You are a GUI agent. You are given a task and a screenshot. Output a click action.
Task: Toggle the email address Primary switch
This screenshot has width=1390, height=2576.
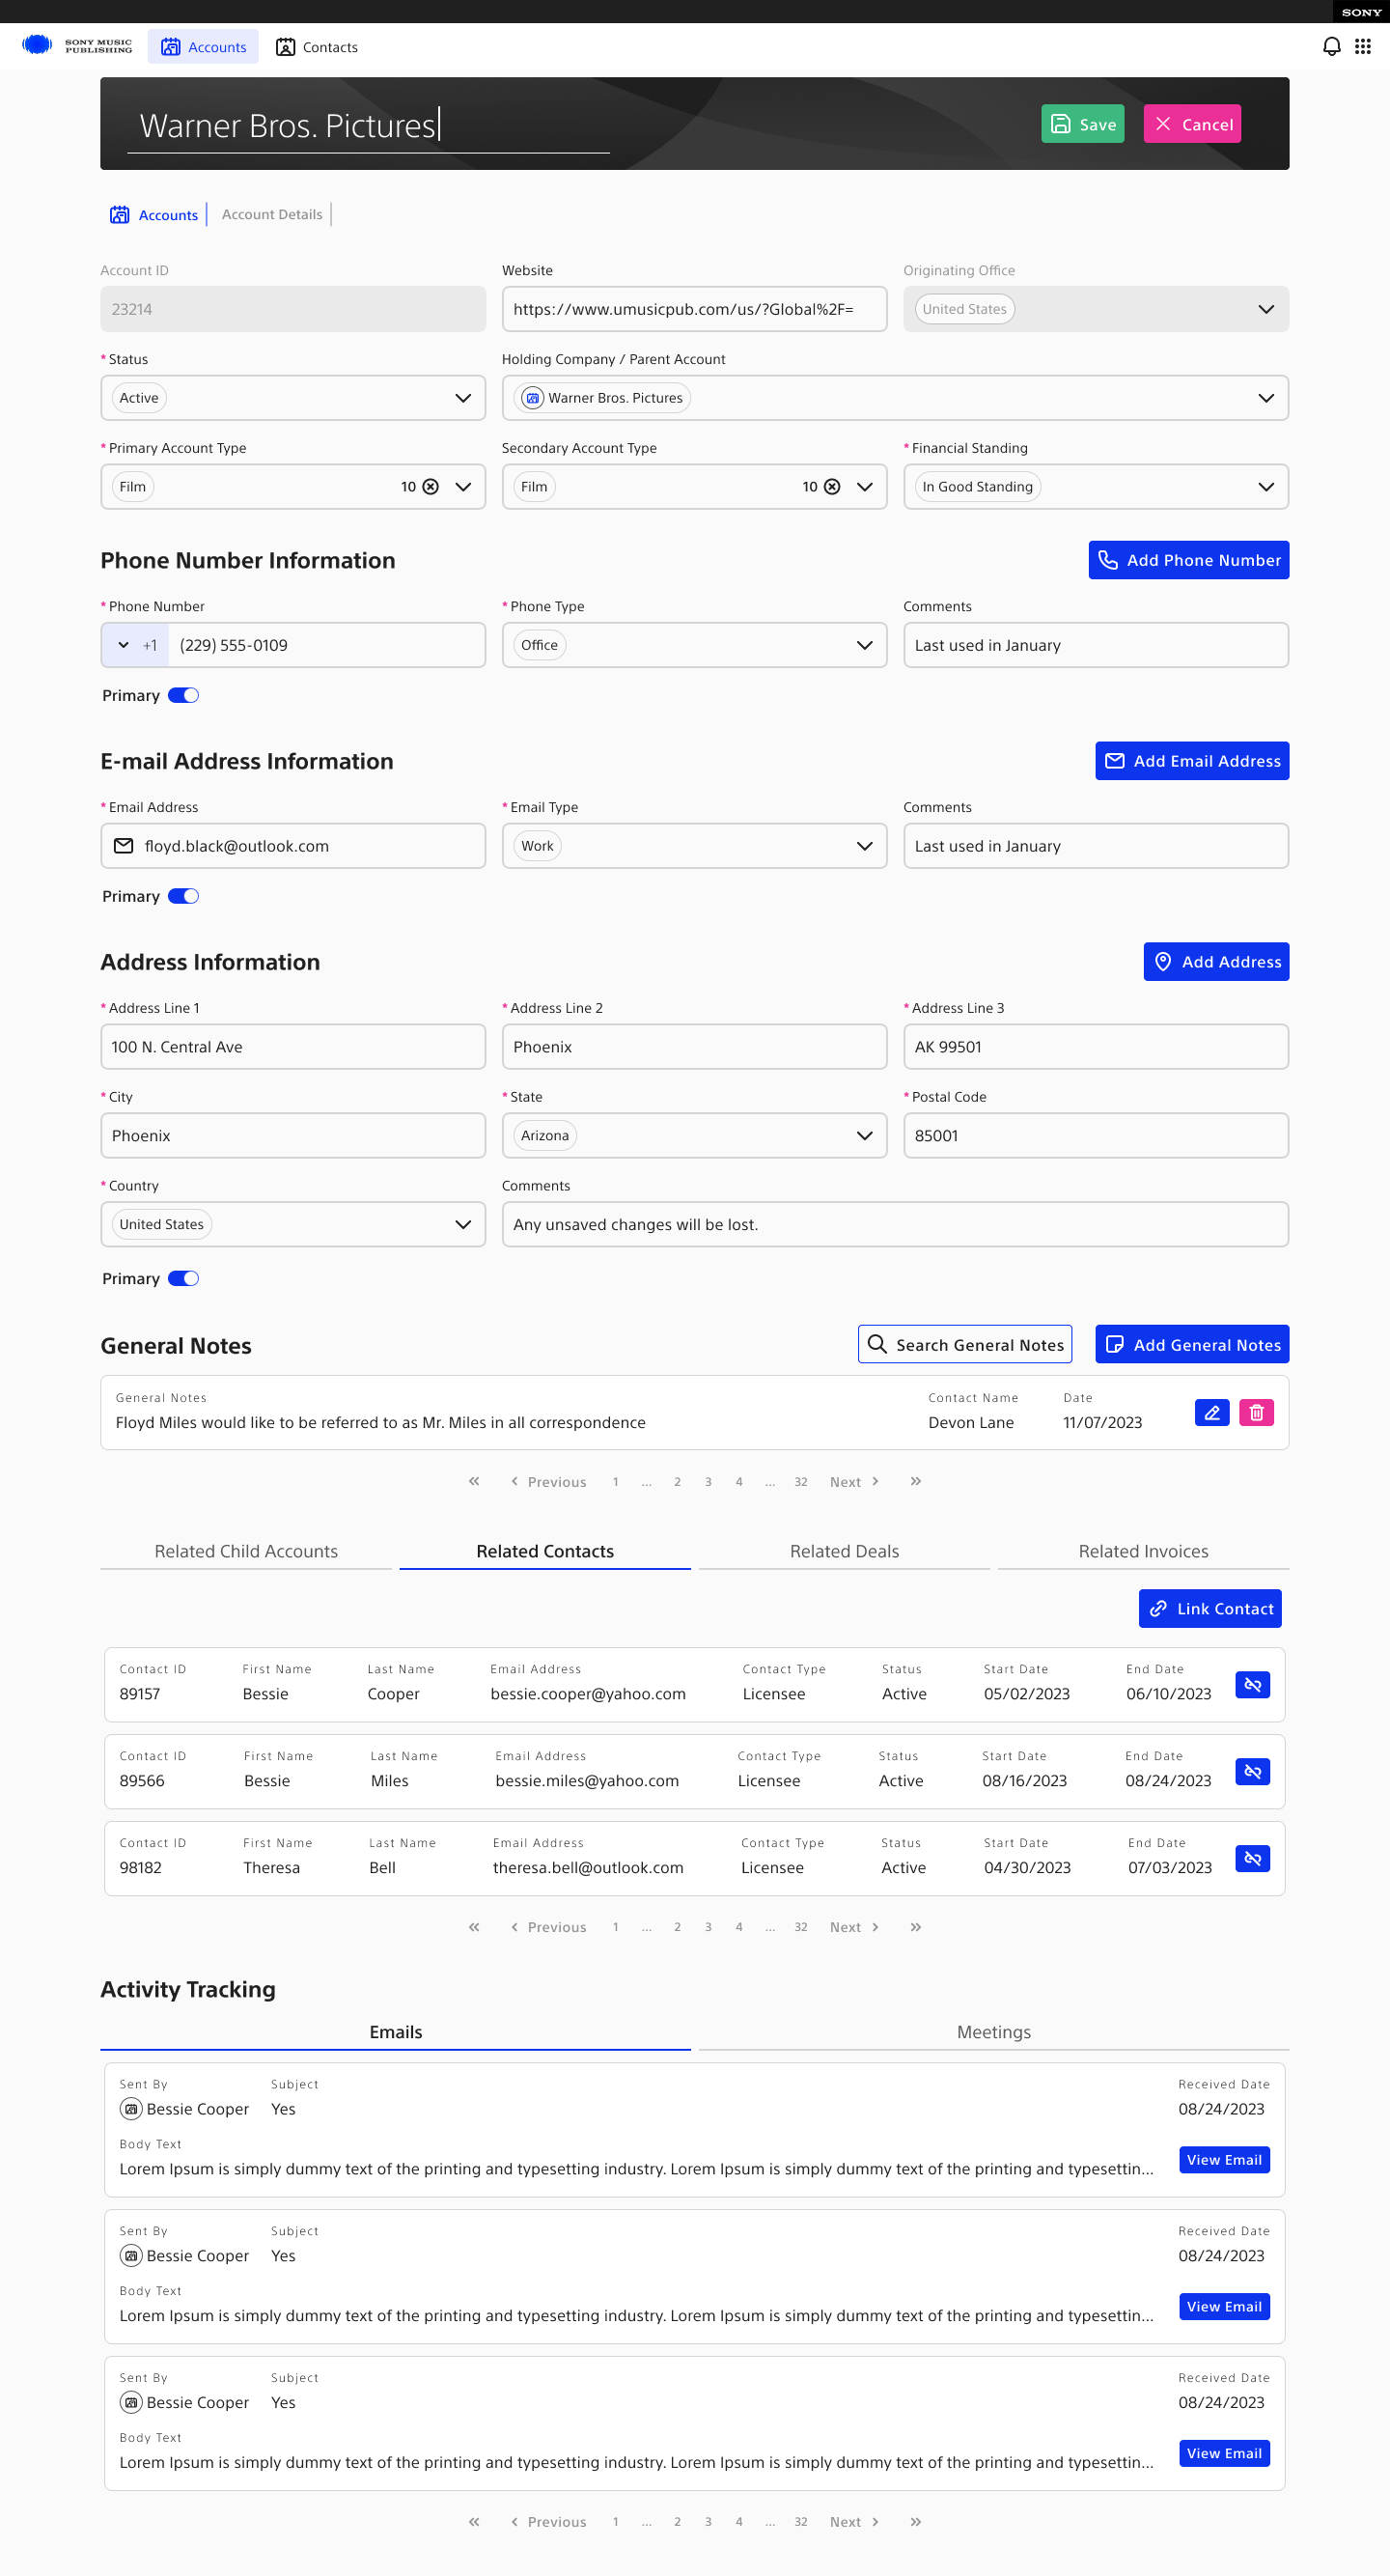(183, 897)
